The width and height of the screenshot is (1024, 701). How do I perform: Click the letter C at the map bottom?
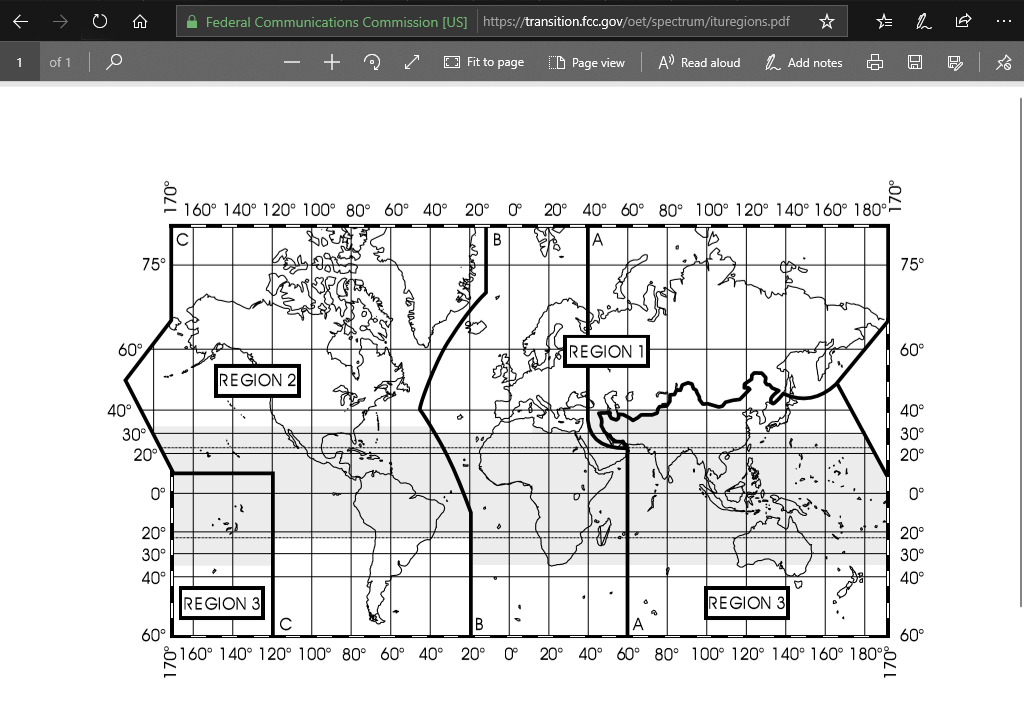point(285,625)
